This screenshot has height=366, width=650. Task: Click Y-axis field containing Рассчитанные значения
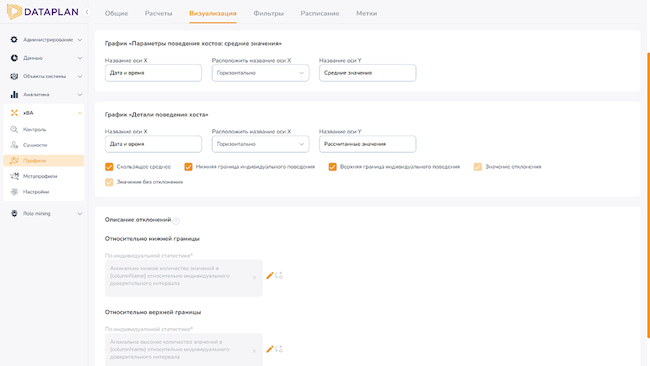click(368, 144)
